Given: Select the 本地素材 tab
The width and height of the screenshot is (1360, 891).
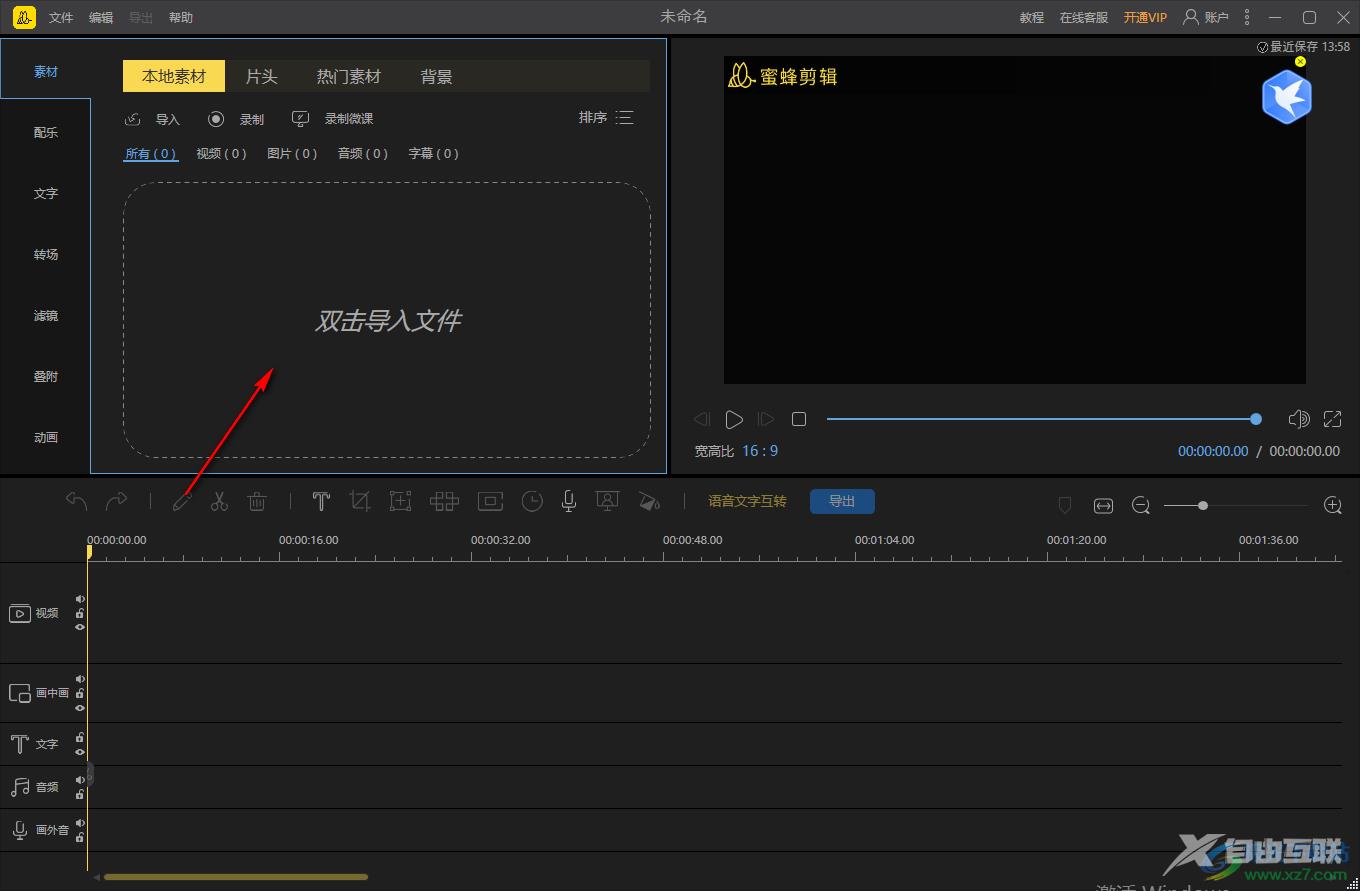Looking at the screenshot, I should [174, 76].
